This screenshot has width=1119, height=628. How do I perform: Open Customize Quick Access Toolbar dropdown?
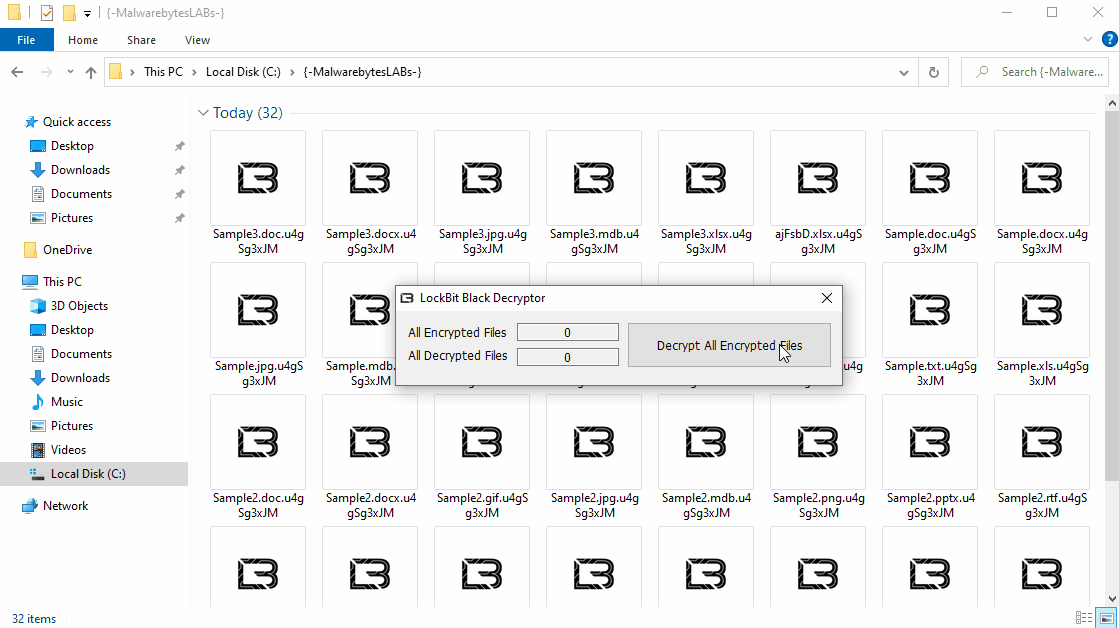tap(87, 13)
